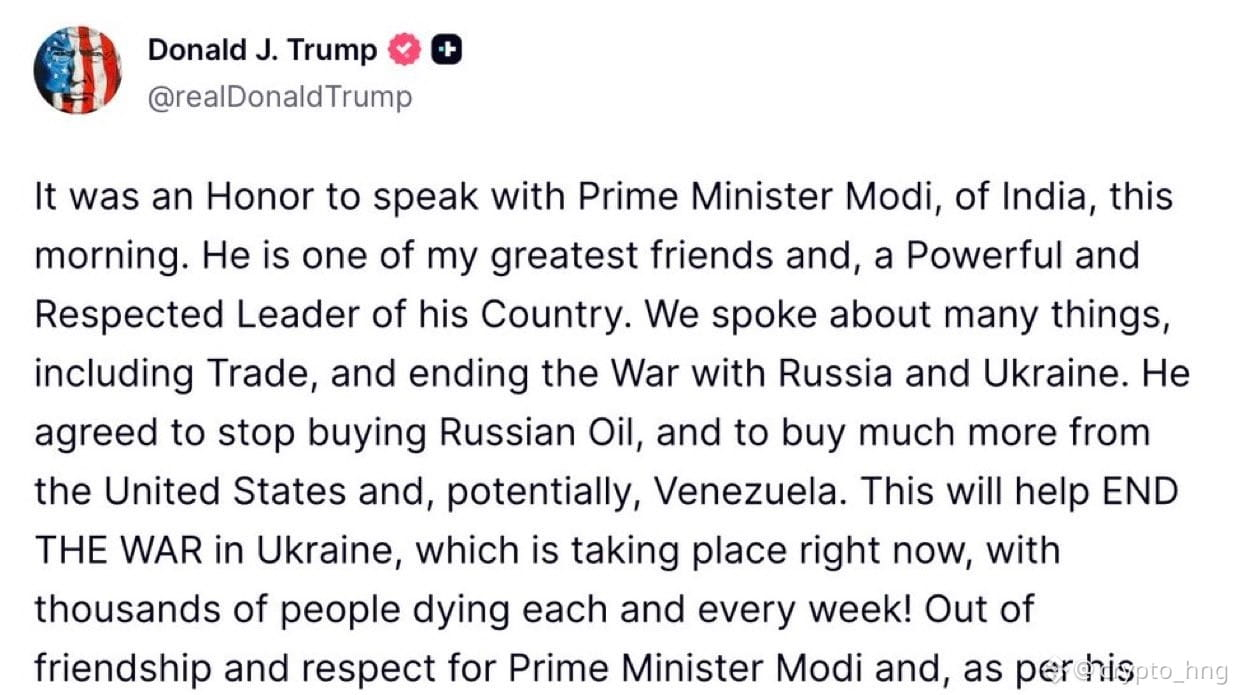Image resolution: width=1236 pixels, height=695 pixels.
Task: Click the dark plus badge beside the name
Action: (x=446, y=49)
